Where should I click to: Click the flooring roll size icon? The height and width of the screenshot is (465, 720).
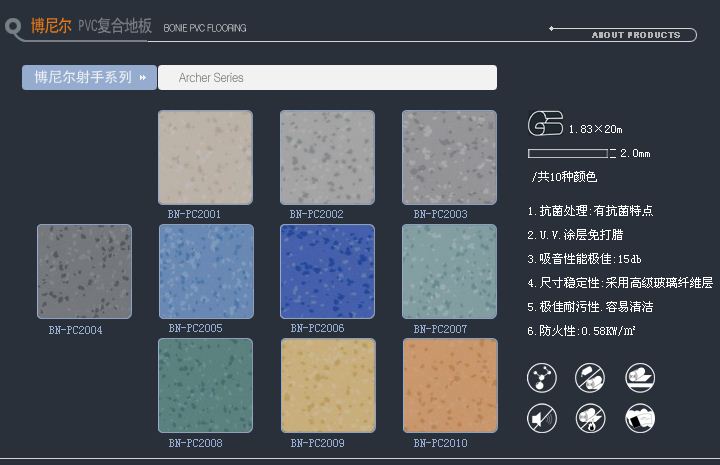(546, 124)
